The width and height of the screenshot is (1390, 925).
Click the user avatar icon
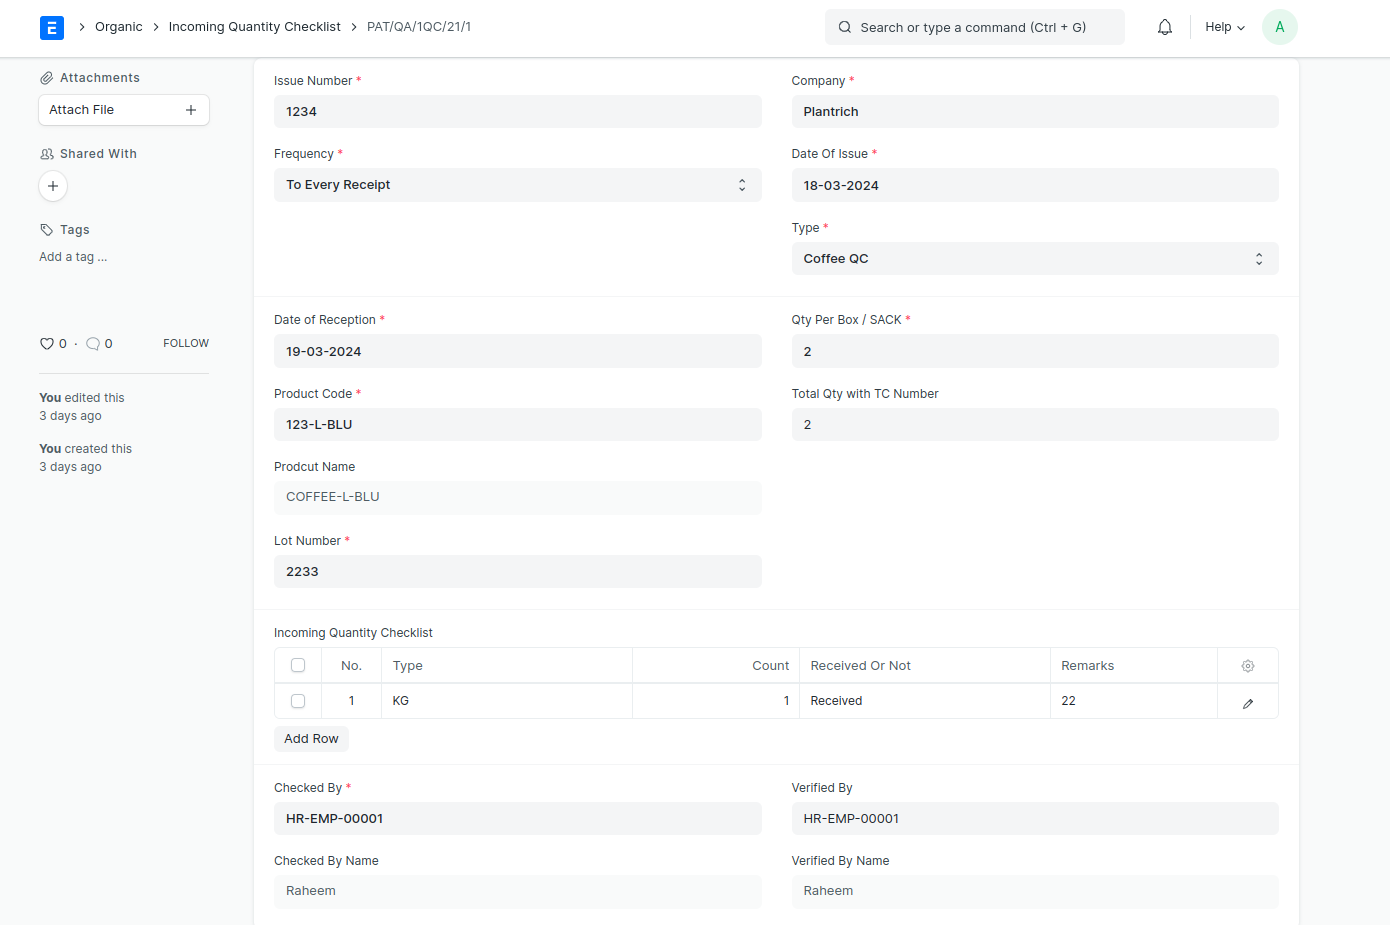1279,28
